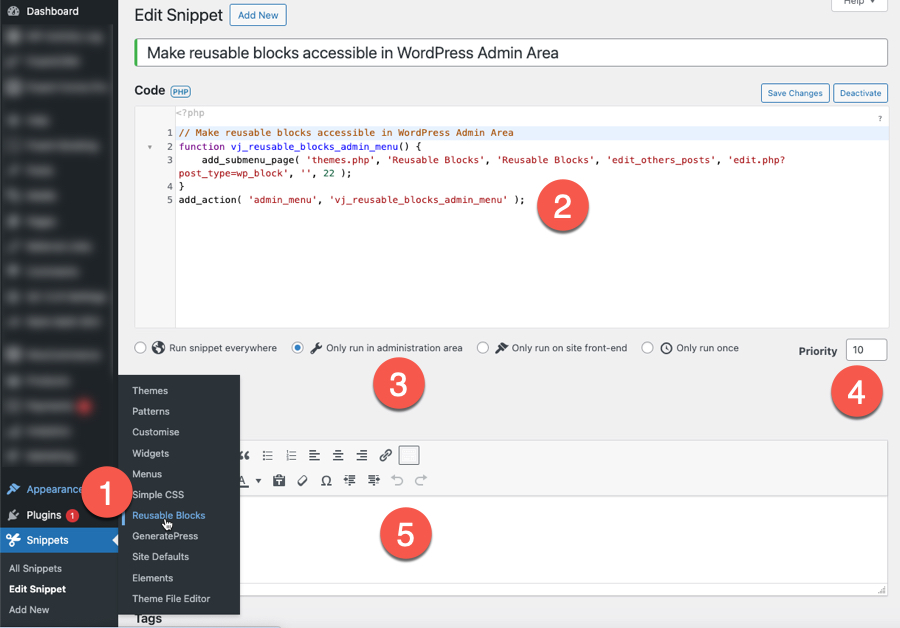Select Run snippet everywhere option
This screenshot has width=900, height=628.
141,348
